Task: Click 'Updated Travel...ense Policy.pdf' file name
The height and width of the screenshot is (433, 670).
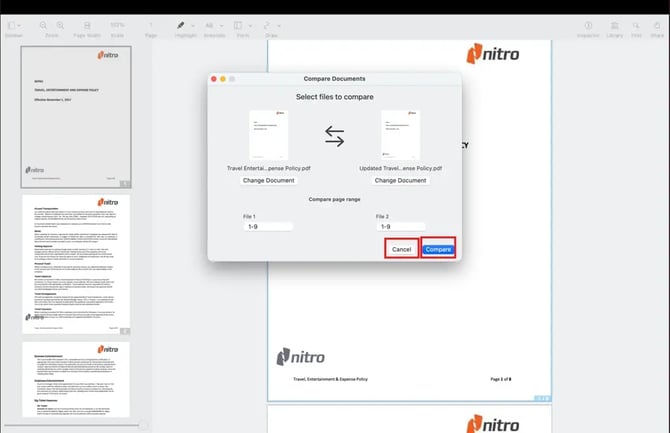Action: [400, 168]
